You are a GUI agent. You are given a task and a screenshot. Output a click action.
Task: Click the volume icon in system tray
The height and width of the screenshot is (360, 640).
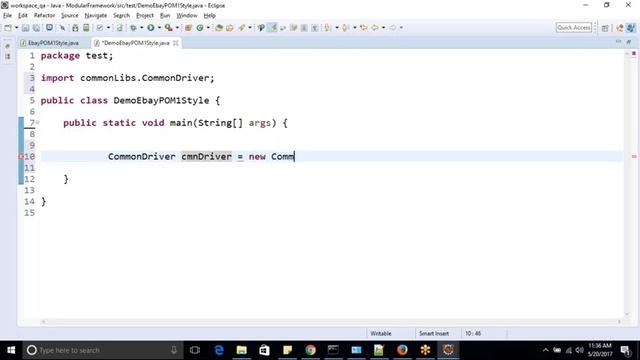(580, 350)
